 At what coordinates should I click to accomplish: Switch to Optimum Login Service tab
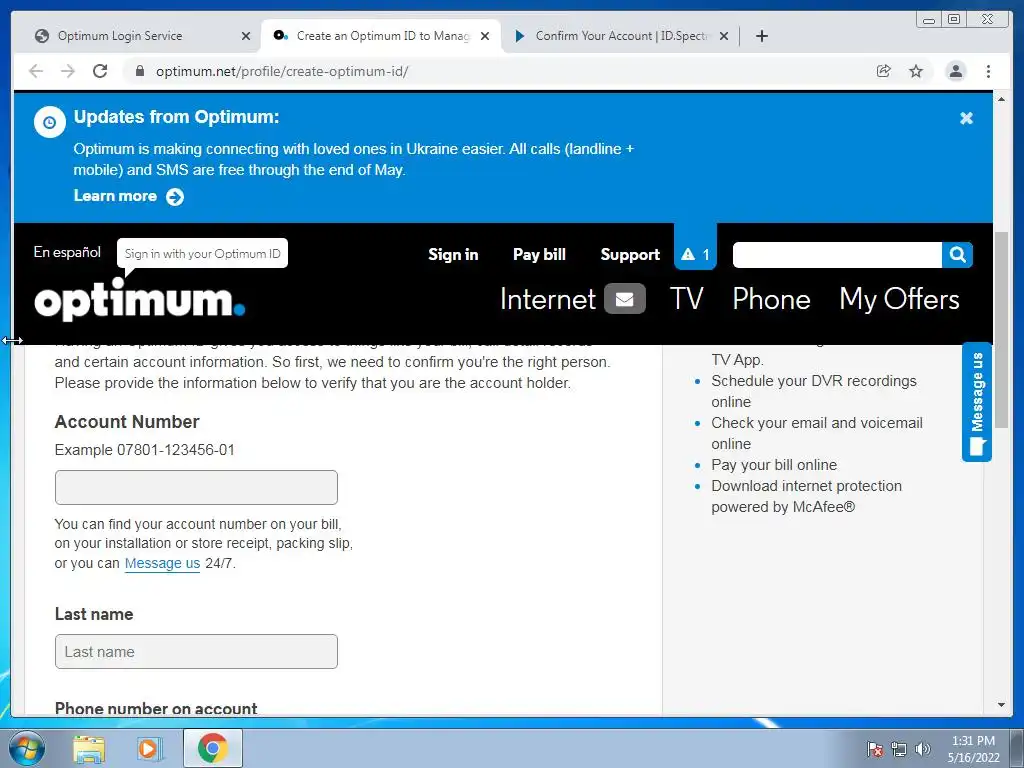click(140, 36)
